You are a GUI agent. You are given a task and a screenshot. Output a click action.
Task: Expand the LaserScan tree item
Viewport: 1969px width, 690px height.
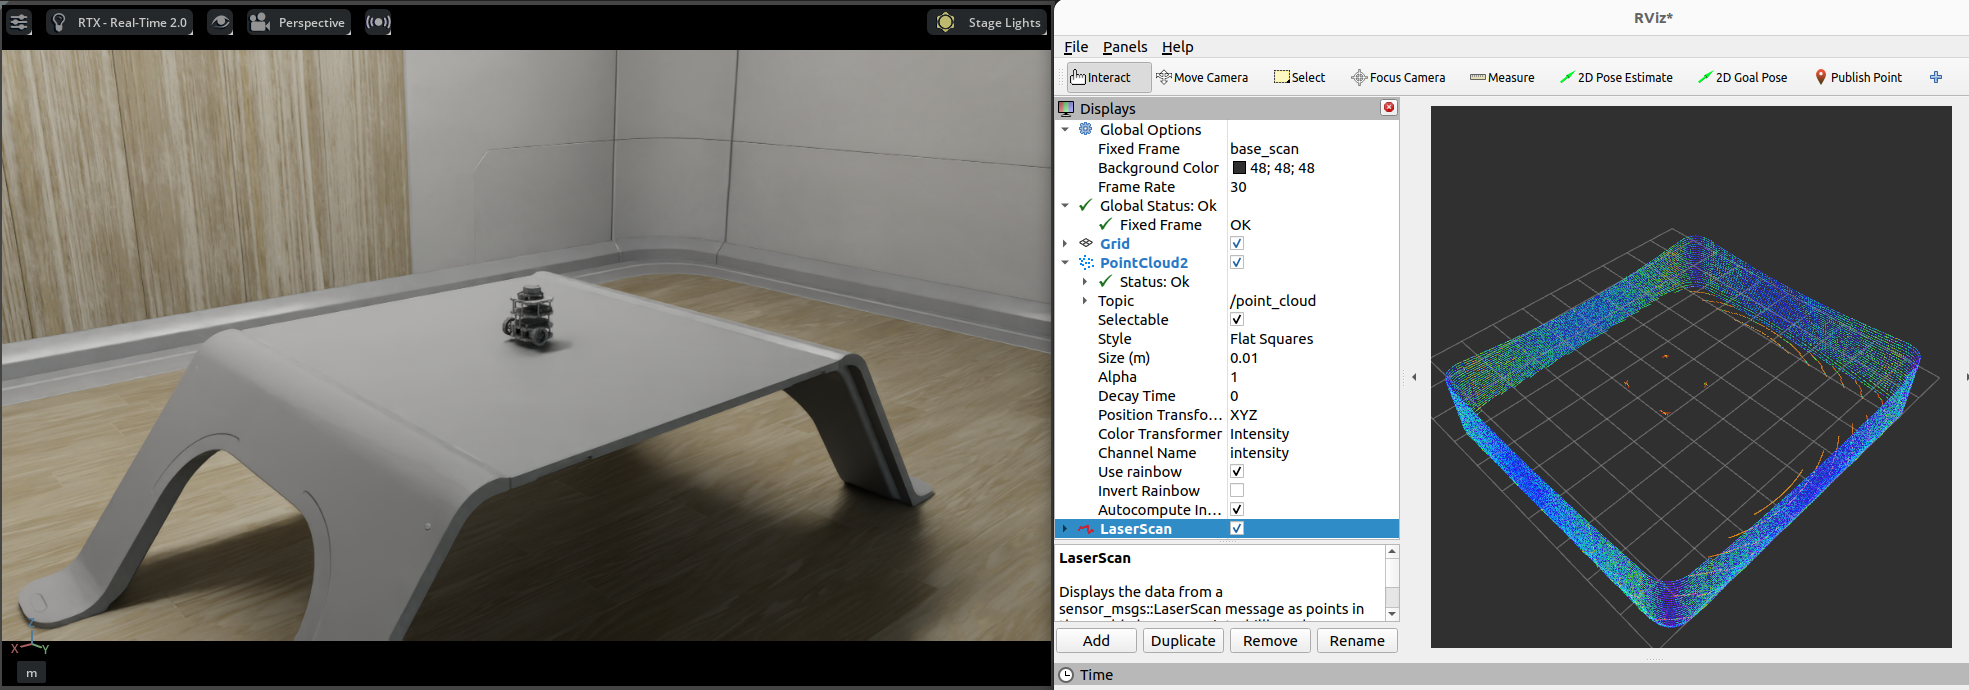coord(1065,529)
